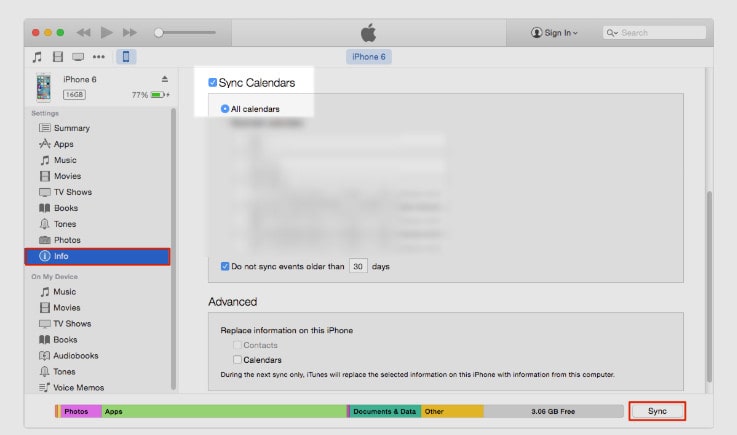Open the search magnifier options dropdown

pyautogui.click(x=612, y=32)
